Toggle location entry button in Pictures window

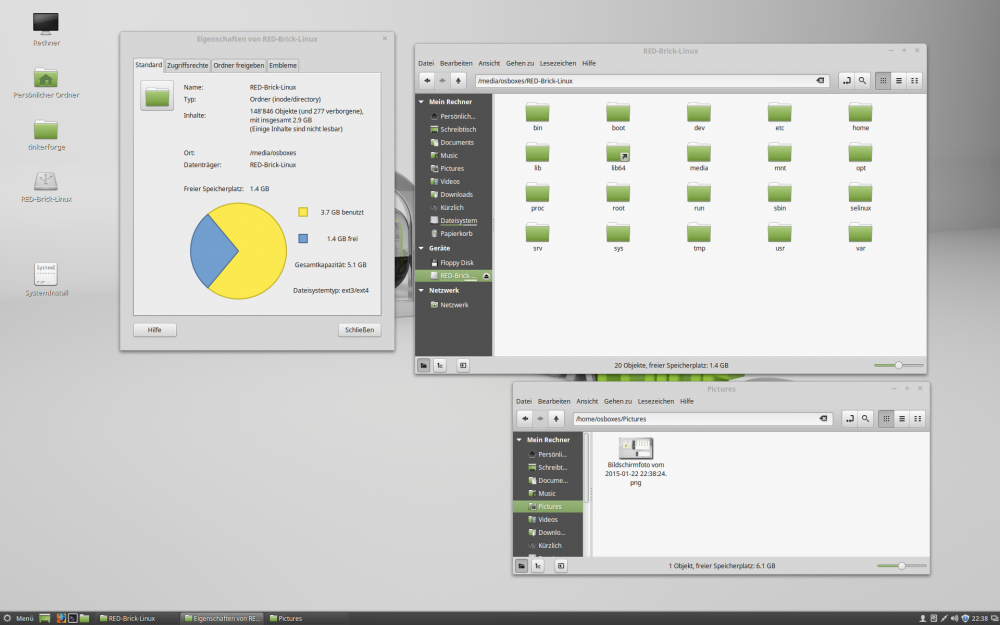(848, 418)
